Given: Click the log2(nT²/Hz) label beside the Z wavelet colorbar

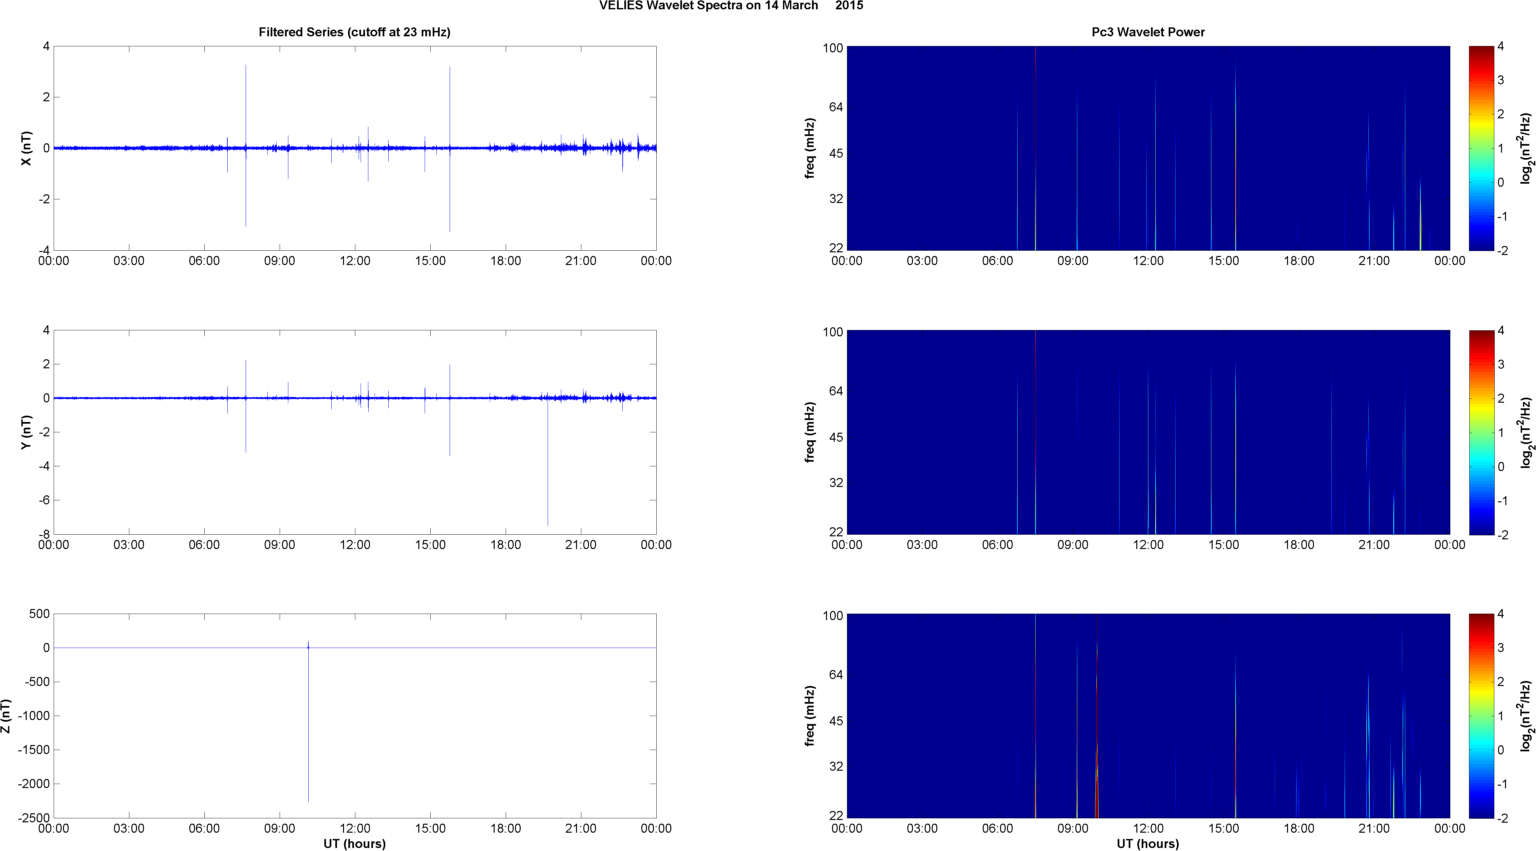Looking at the screenshot, I should (1526, 716).
